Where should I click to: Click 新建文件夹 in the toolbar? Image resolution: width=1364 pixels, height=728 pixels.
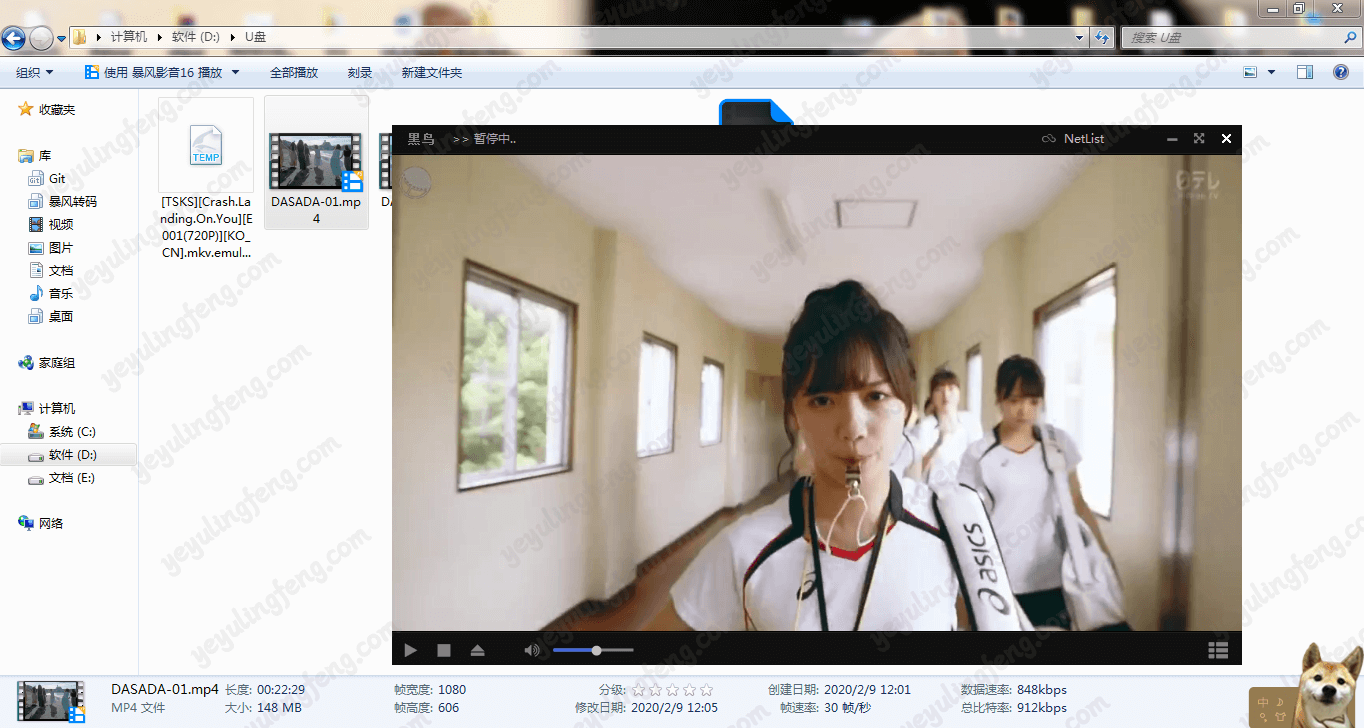tap(432, 72)
